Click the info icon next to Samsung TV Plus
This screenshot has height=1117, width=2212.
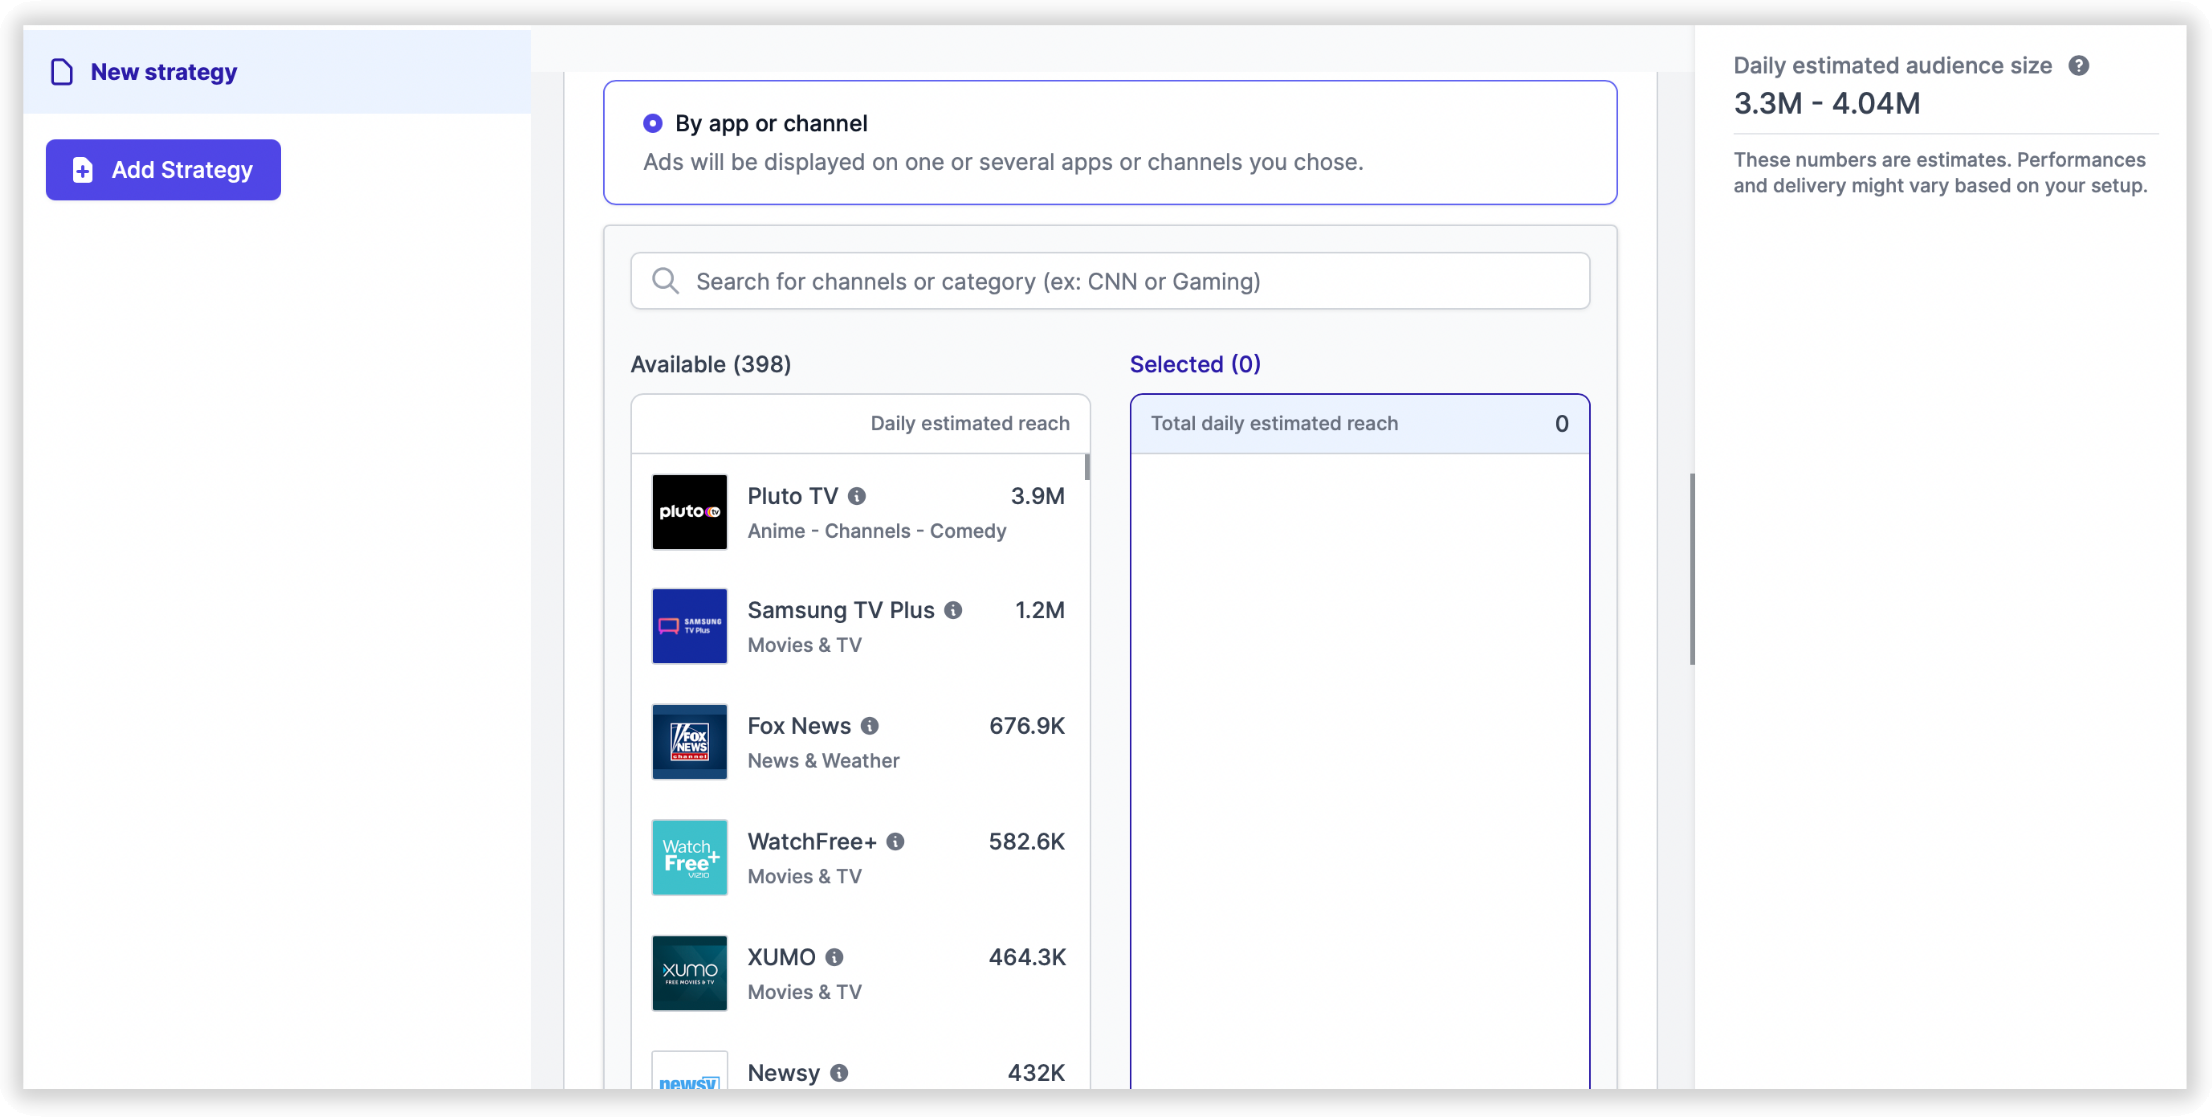coord(953,610)
